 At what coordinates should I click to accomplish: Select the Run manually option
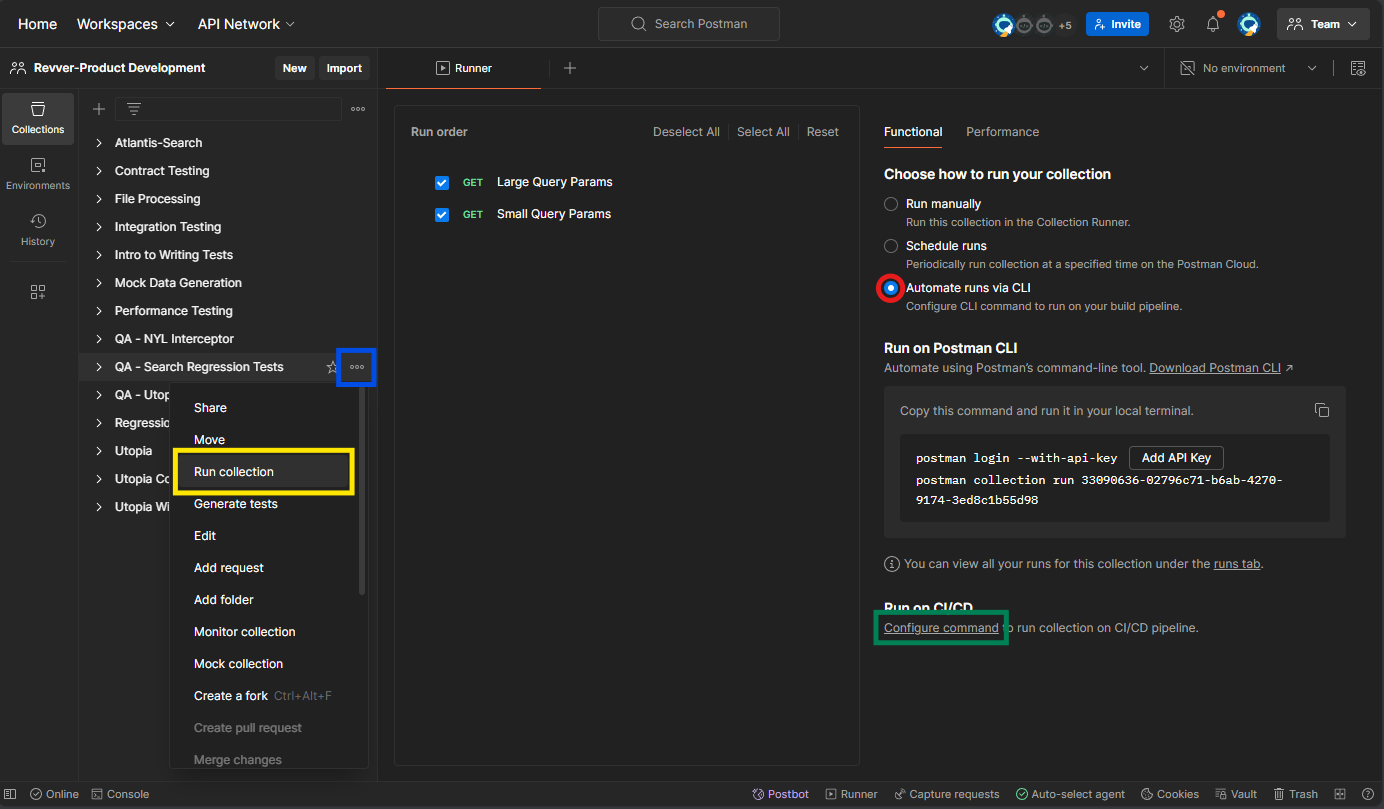point(891,204)
